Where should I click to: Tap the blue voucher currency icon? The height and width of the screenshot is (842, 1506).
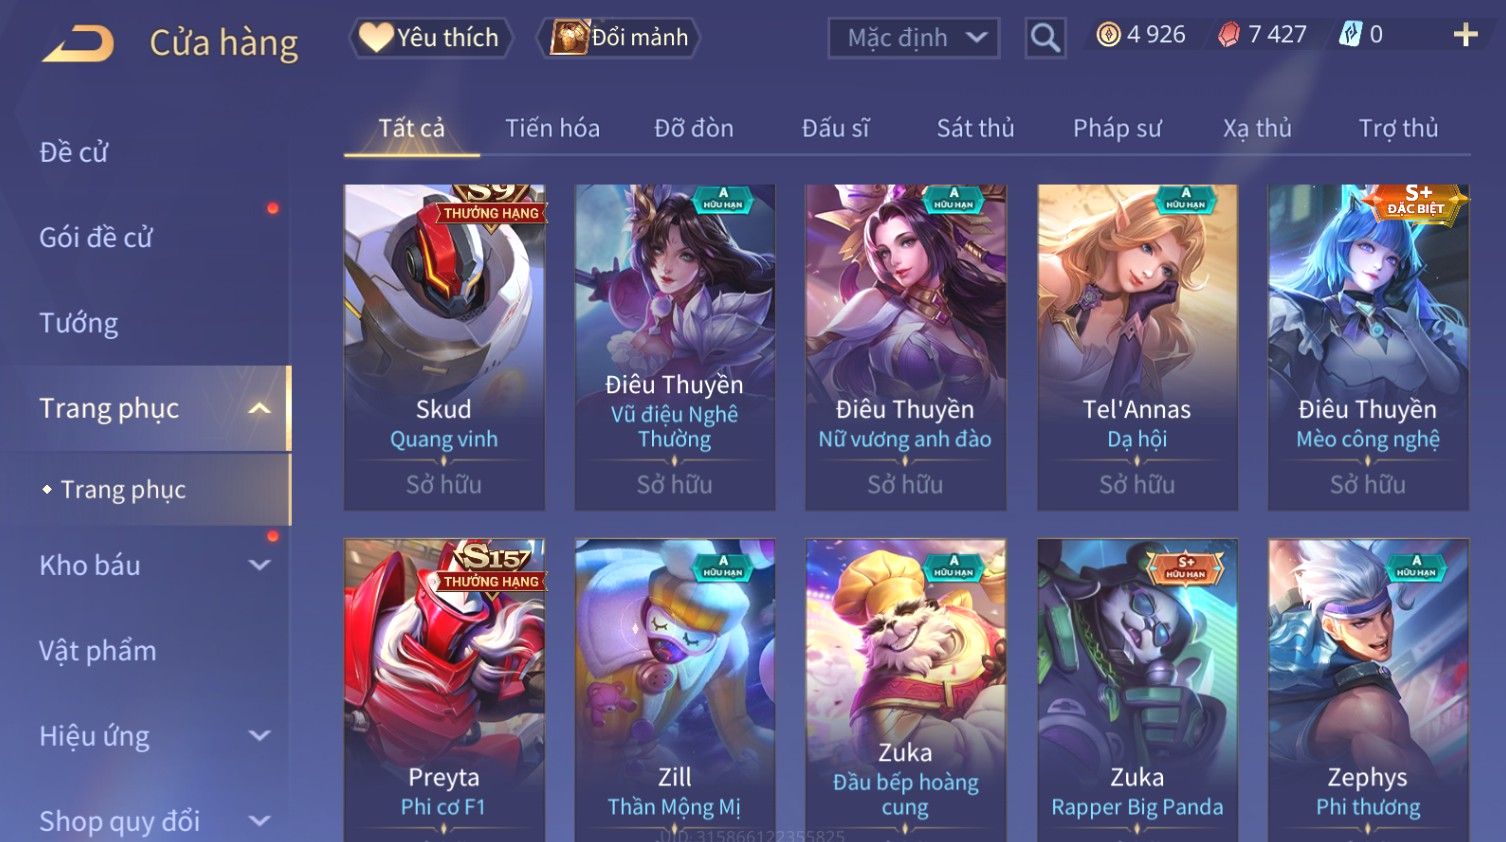tap(1350, 35)
